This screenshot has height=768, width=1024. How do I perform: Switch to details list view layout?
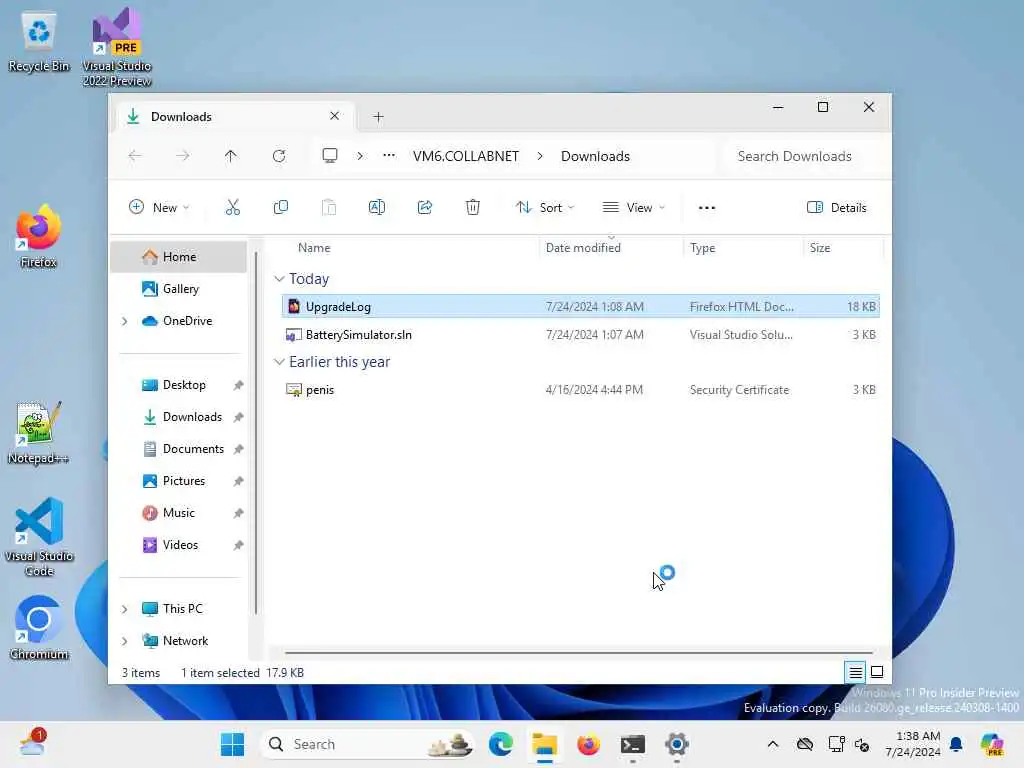(856, 672)
